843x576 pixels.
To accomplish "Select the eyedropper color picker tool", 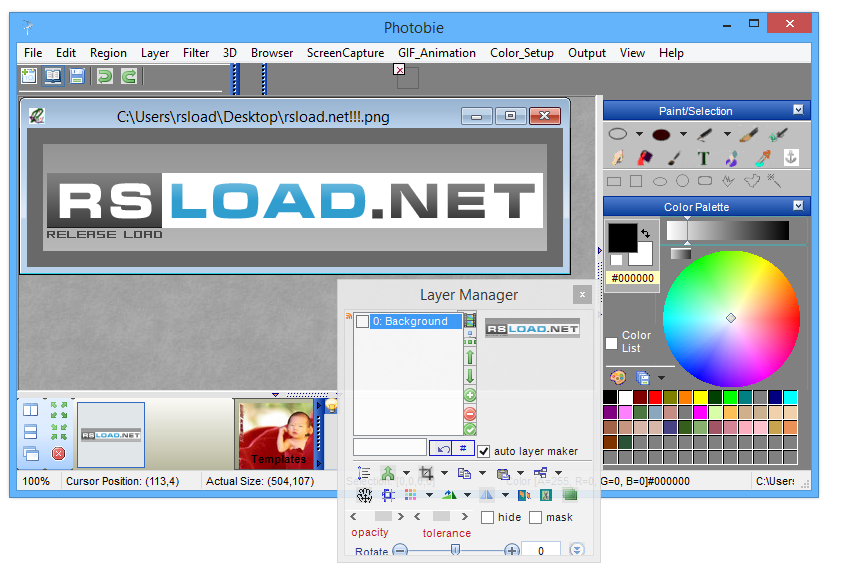I will [x=763, y=158].
